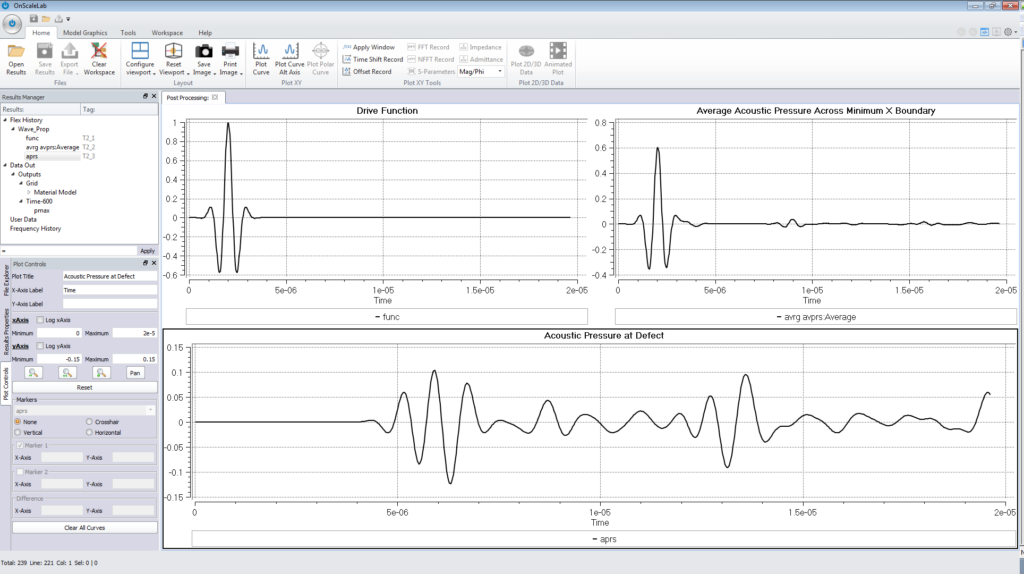This screenshot has width=1024, height=574.
Task: Open the Tools ribbon tab
Action: pyautogui.click(x=128, y=33)
